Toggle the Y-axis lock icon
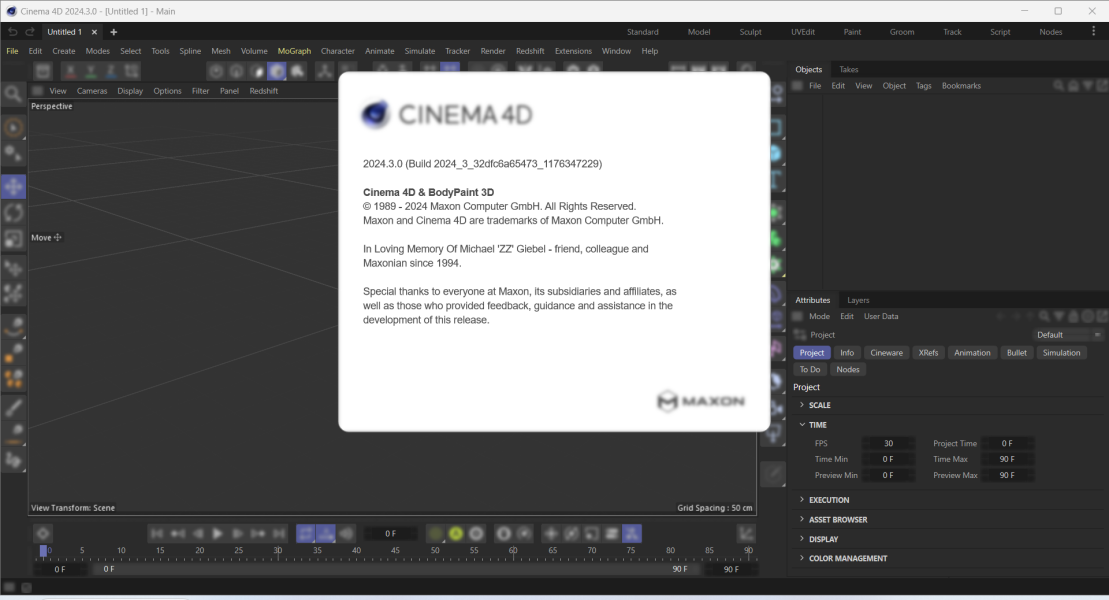 (x=91, y=71)
